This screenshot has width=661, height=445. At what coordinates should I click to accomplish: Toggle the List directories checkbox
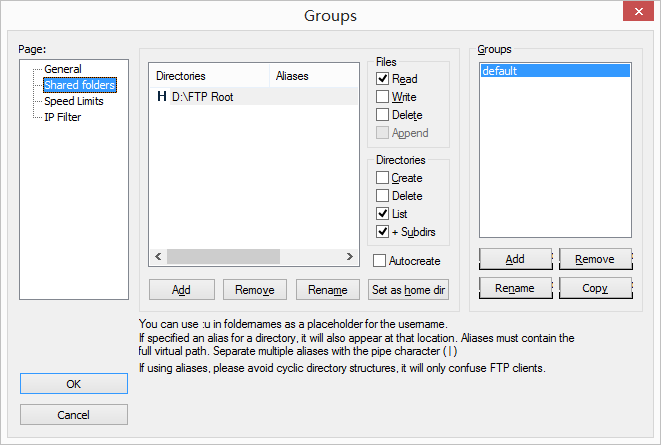[x=383, y=214]
